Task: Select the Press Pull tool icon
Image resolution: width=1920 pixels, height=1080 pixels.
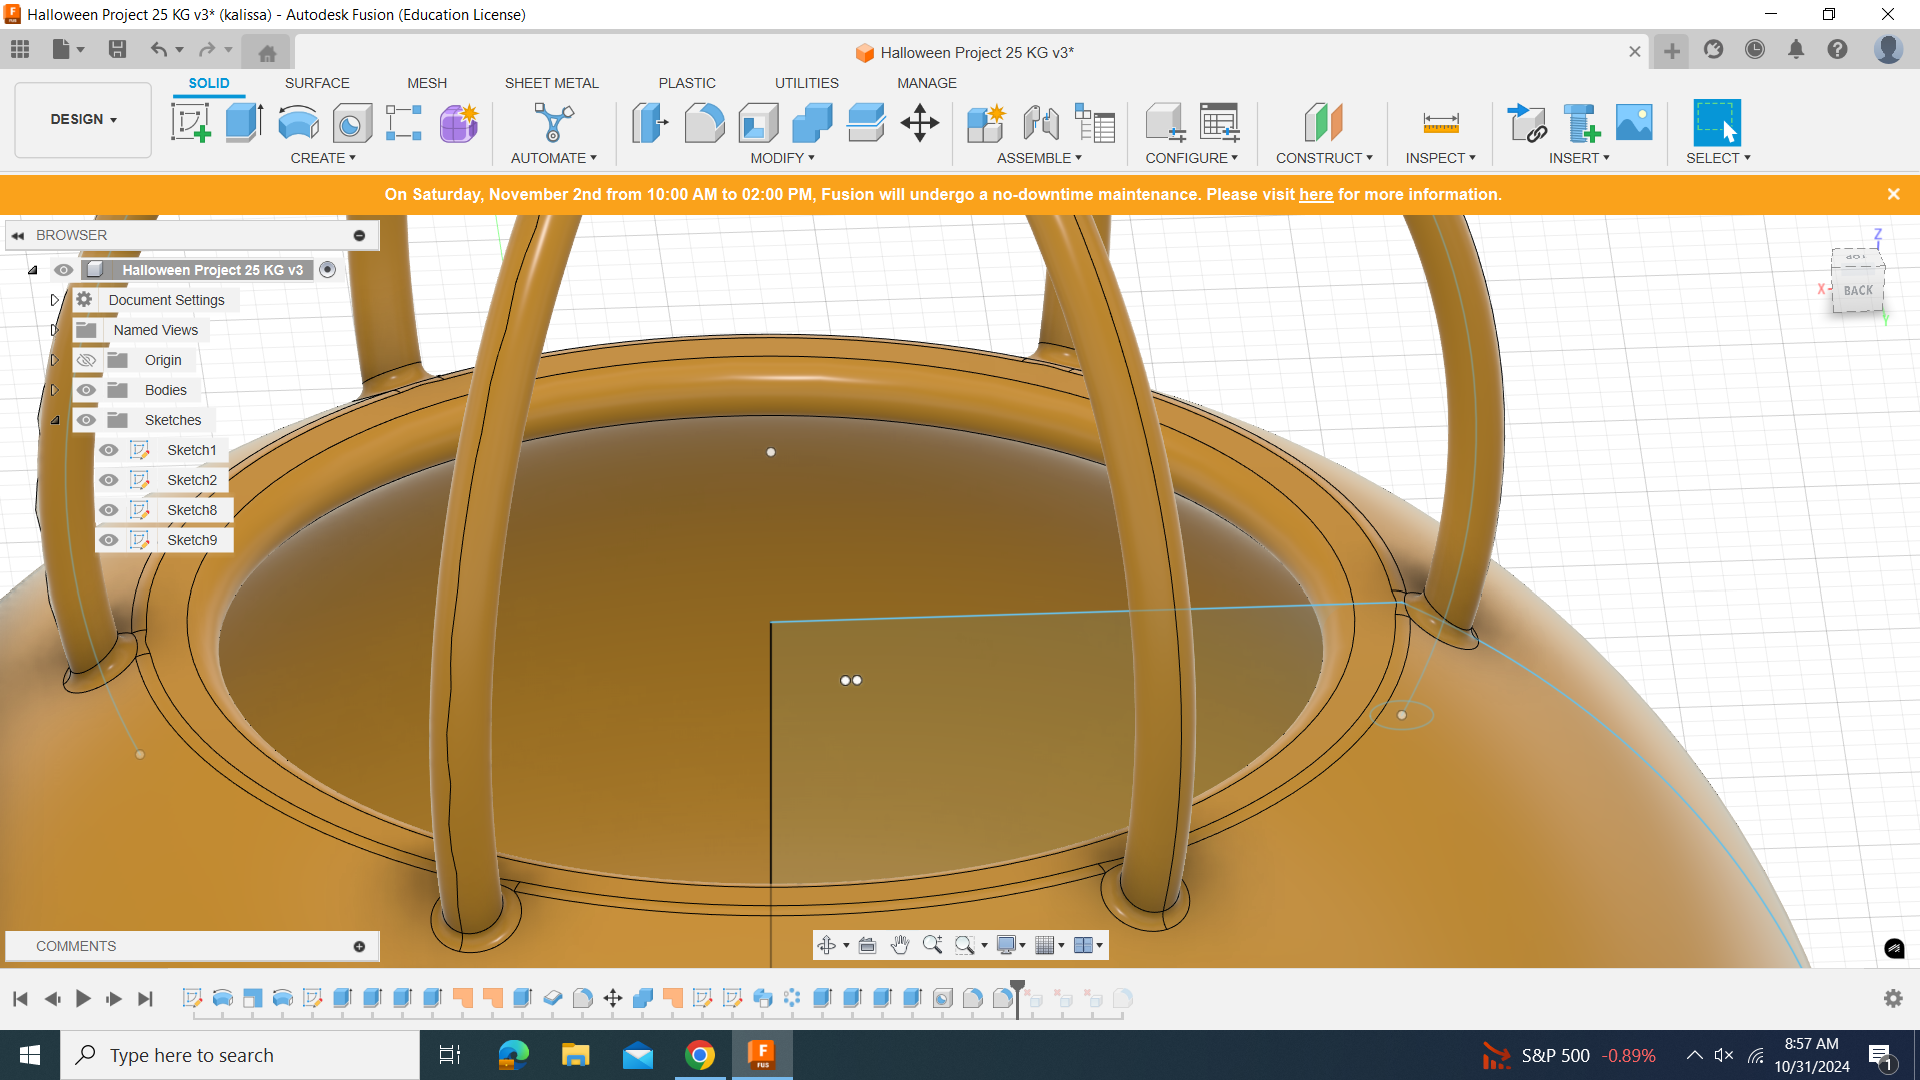Action: pos(650,123)
